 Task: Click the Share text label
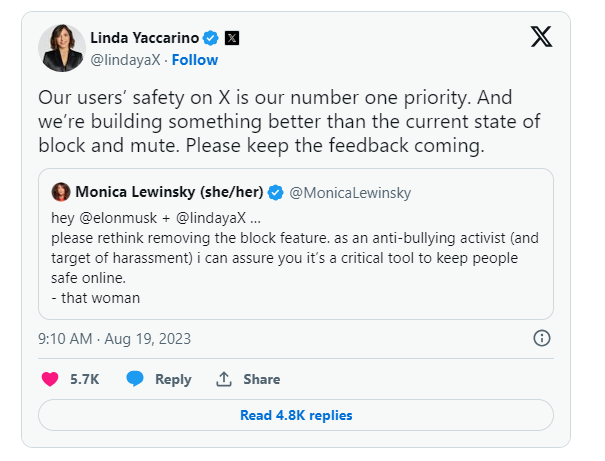pos(261,379)
